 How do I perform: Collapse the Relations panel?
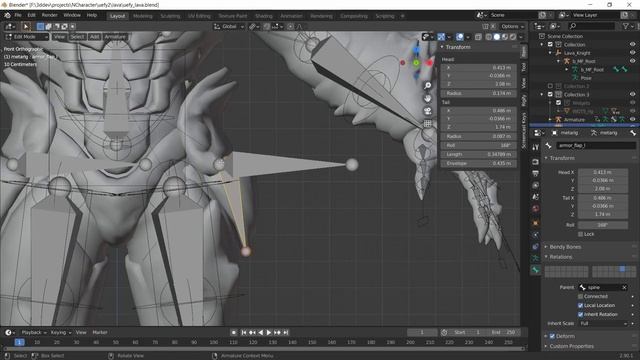(x=560, y=257)
